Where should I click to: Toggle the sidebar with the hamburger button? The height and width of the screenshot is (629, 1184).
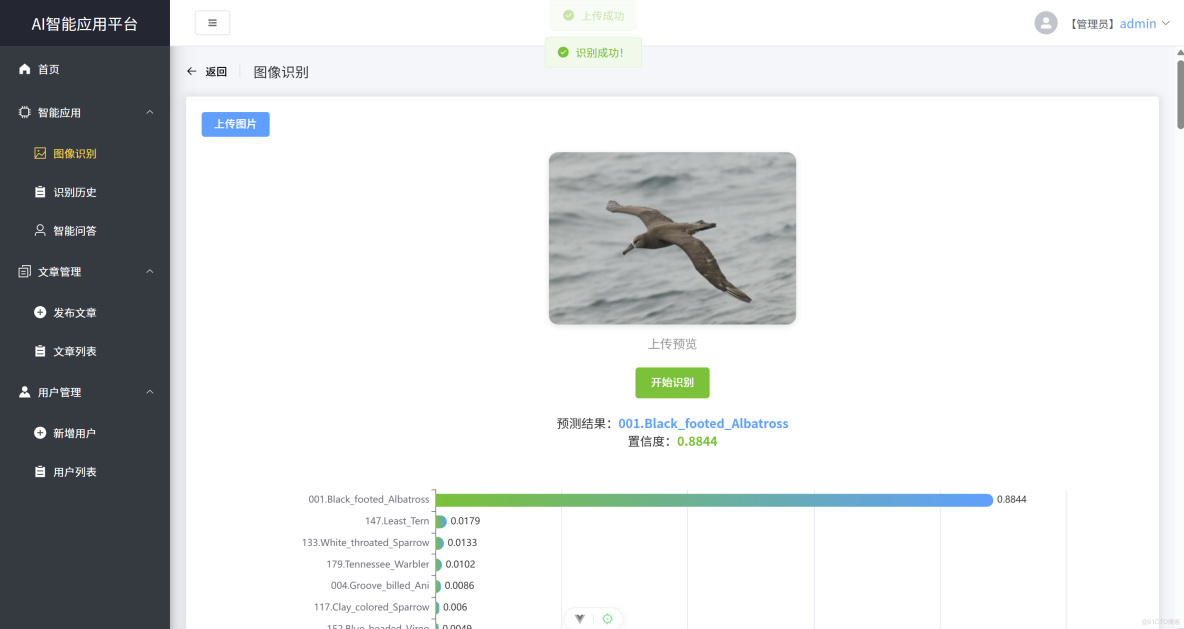click(x=212, y=22)
